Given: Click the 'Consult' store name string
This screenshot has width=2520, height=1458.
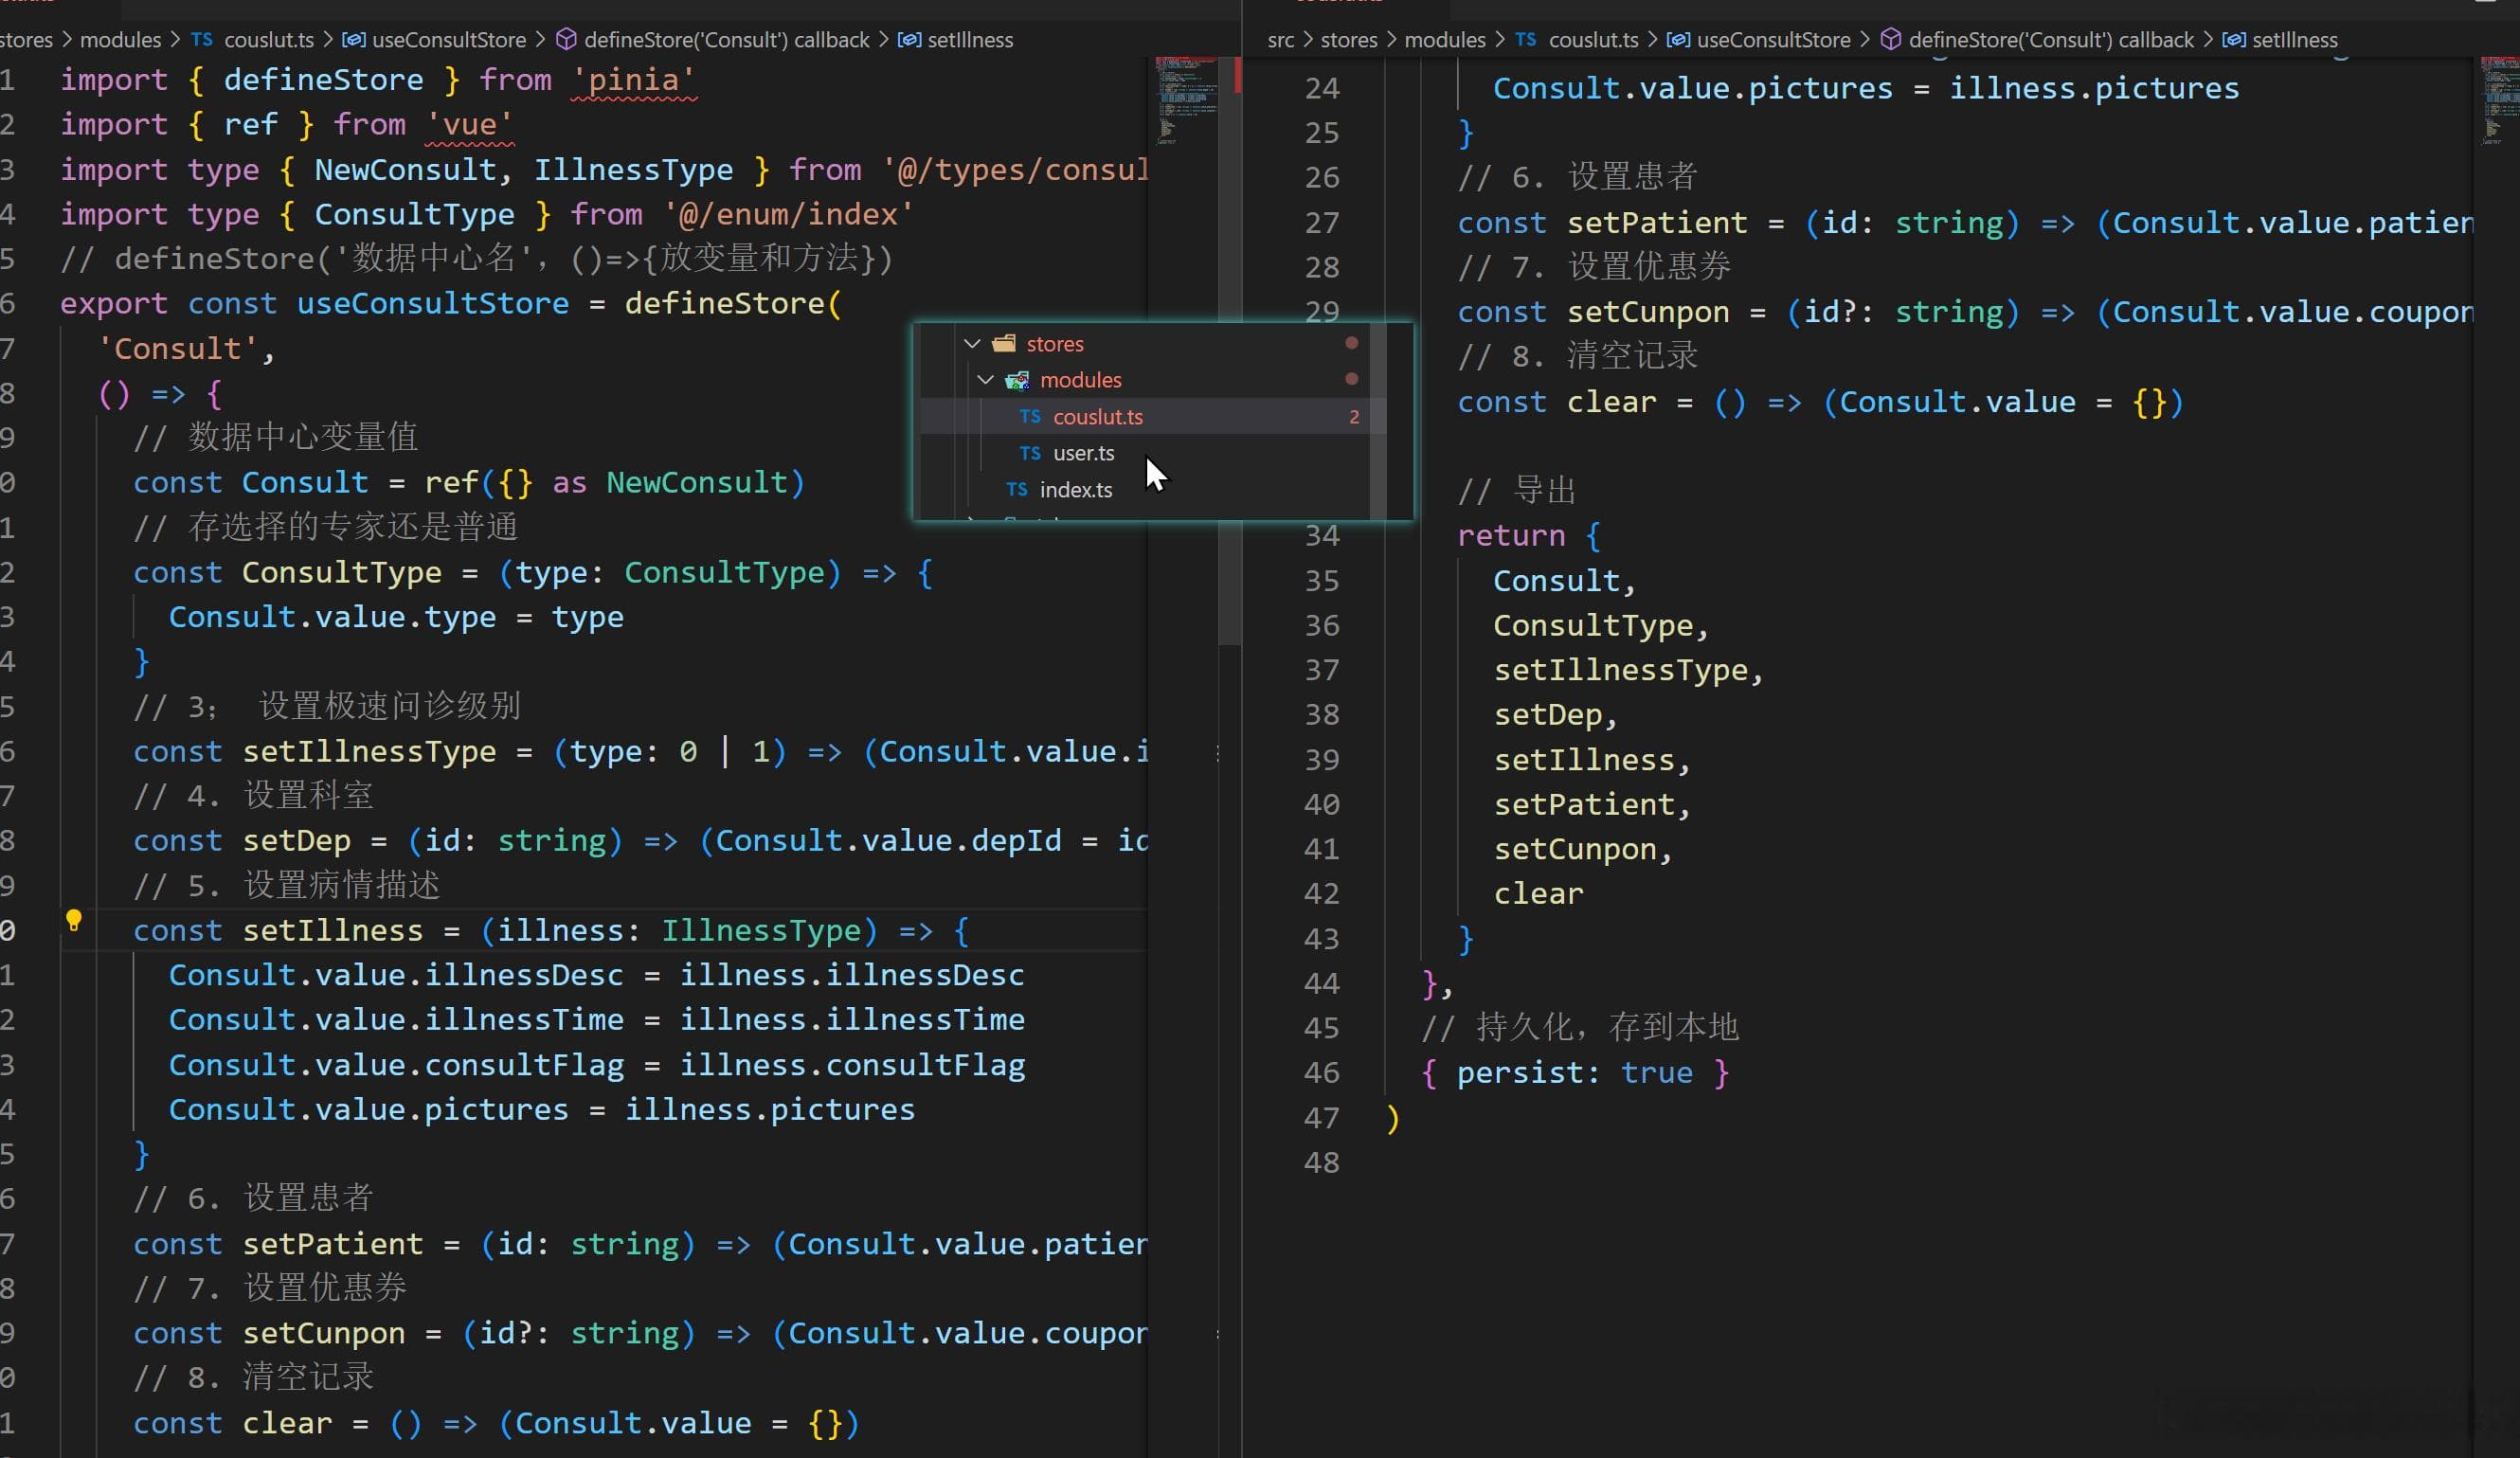Looking at the screenshot, I should pyautogui.click(x=178, y=349).
